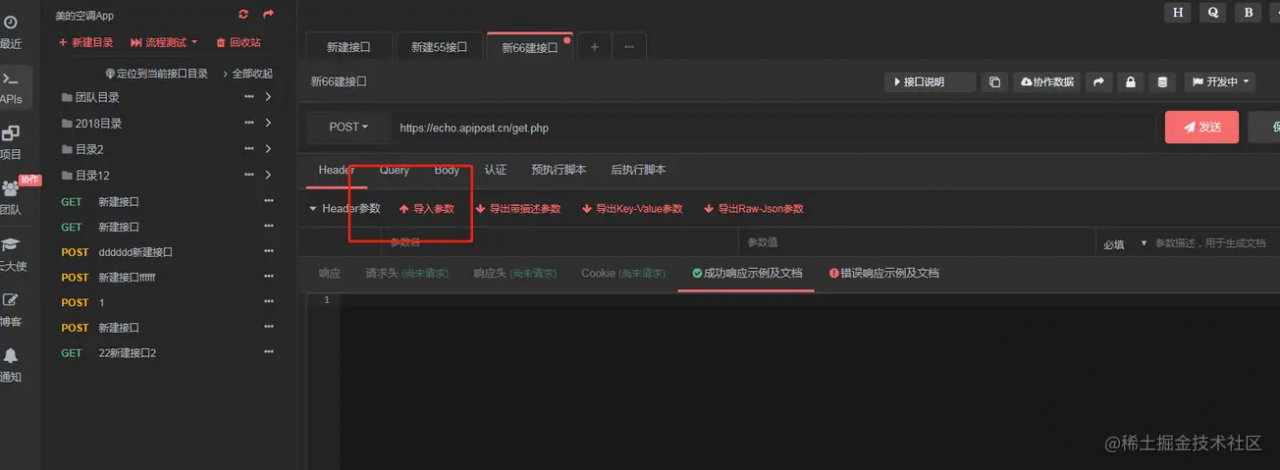Click the share arrow icon beside 协作数据
This screenshot has height=470, width=1280.
(1099, 82)
